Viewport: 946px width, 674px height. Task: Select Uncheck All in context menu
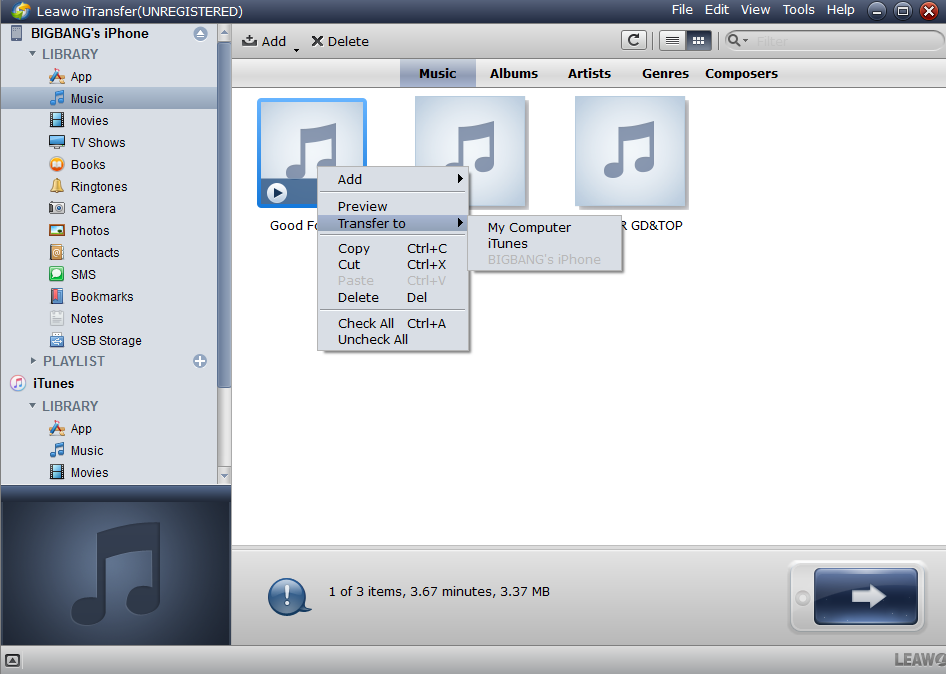pos(393,340)
